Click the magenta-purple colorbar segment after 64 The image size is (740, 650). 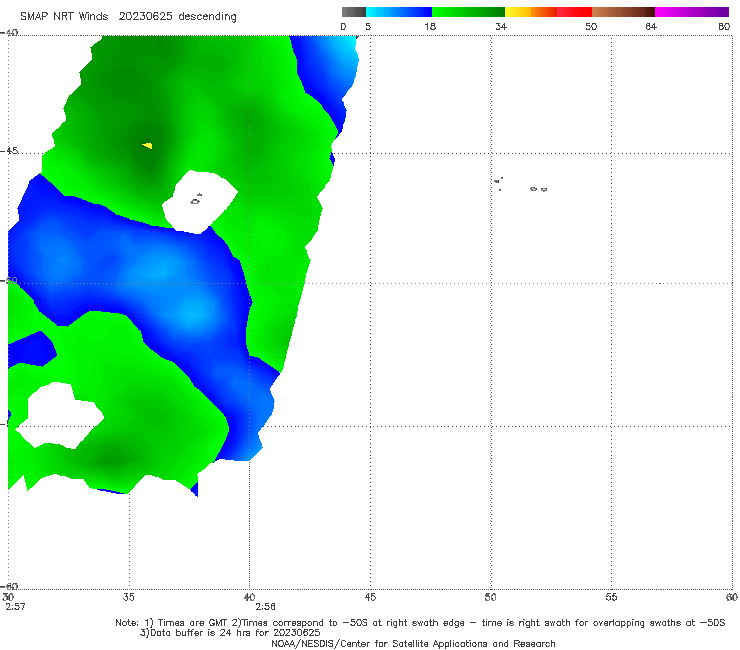point(692,12)
